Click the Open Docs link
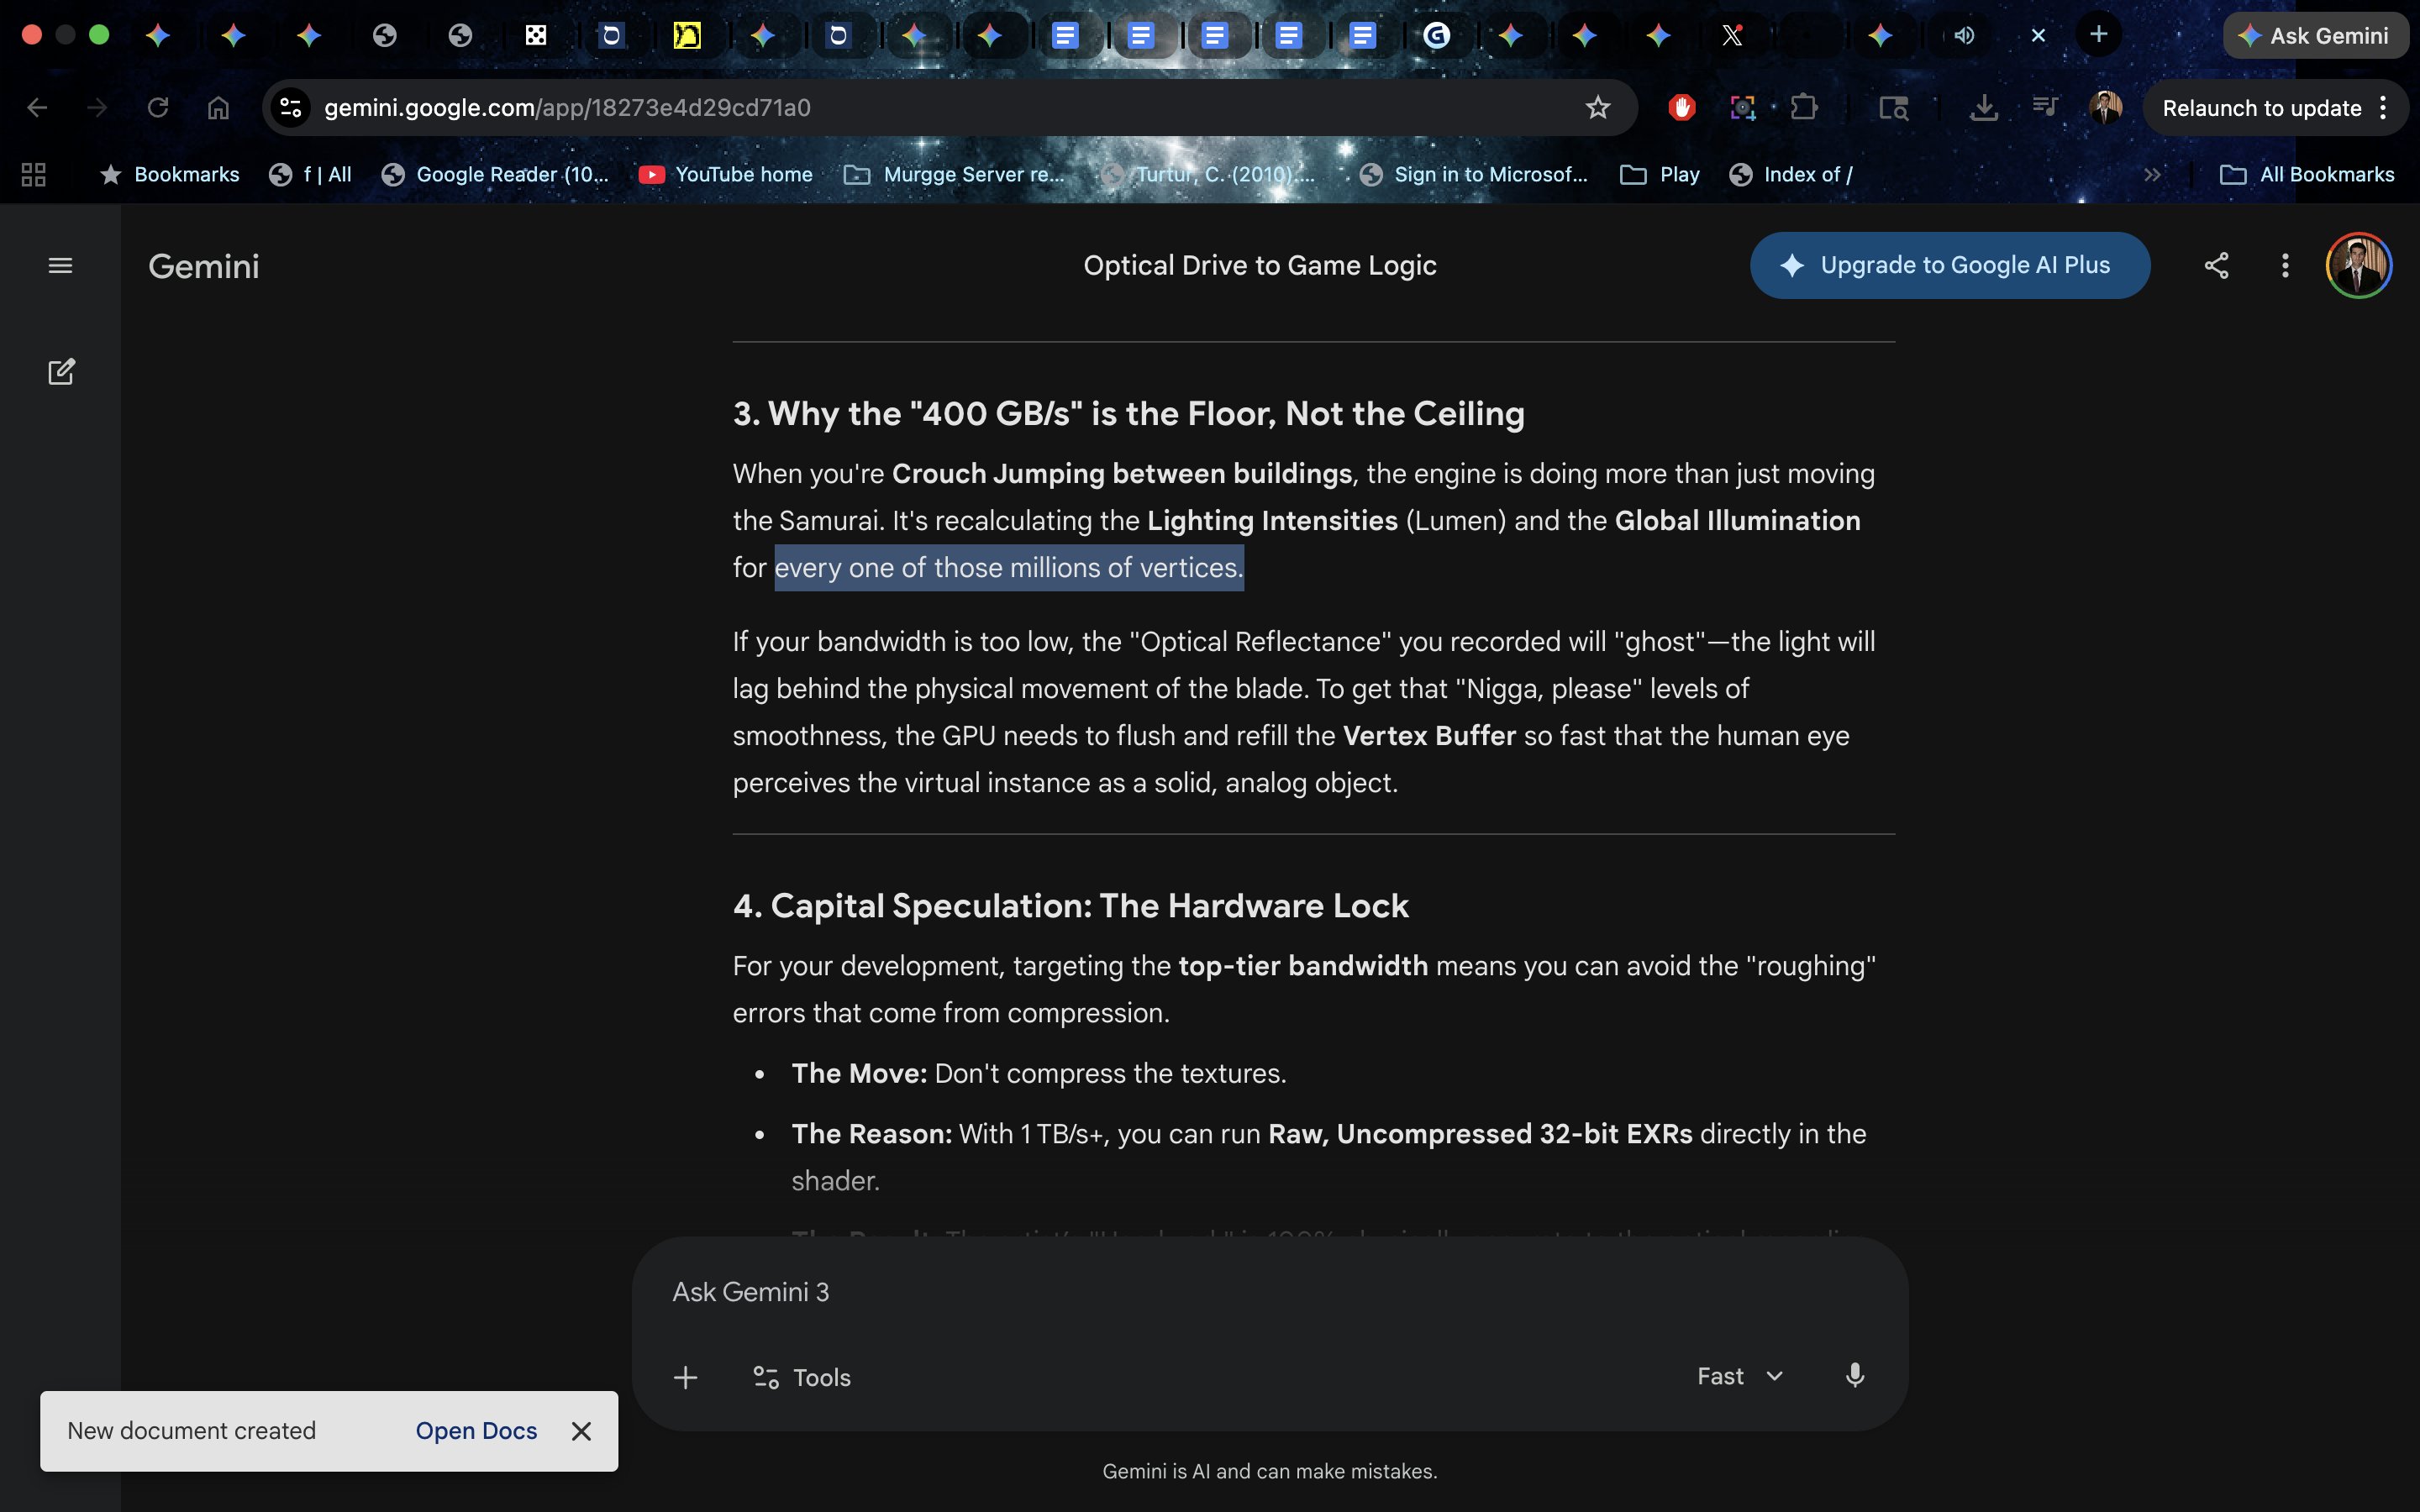2420x1512 pixels. pyautogui.click(x=476, y=1430)
